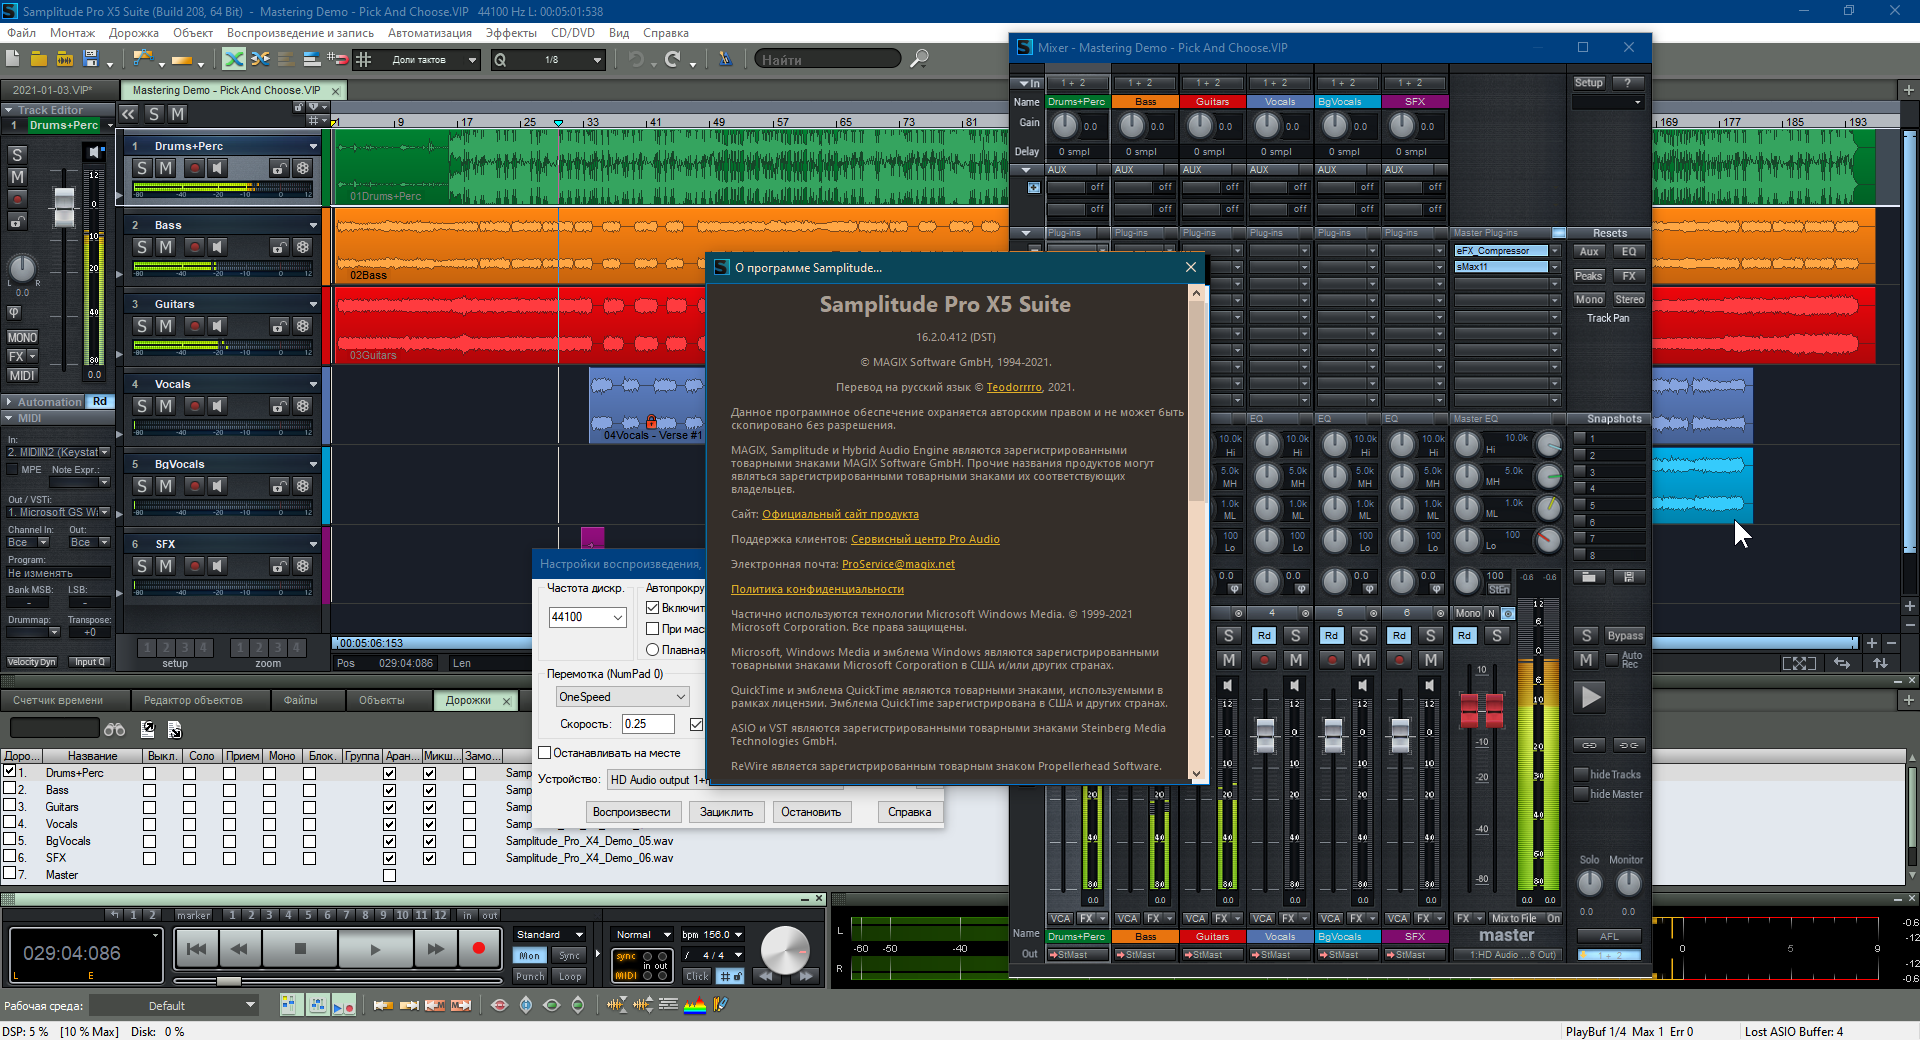Activate the crossfade (green X) mouse mode icon
Viewport: 1920px width, 1040px height.
click(233, 59)
